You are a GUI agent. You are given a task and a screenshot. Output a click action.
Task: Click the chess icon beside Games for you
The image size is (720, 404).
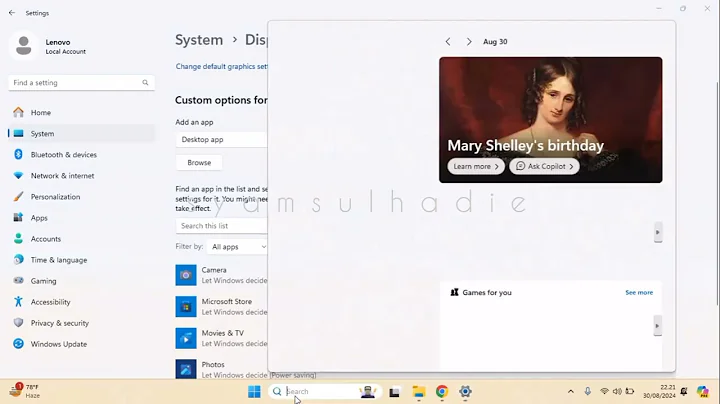(x=455, y=292)
